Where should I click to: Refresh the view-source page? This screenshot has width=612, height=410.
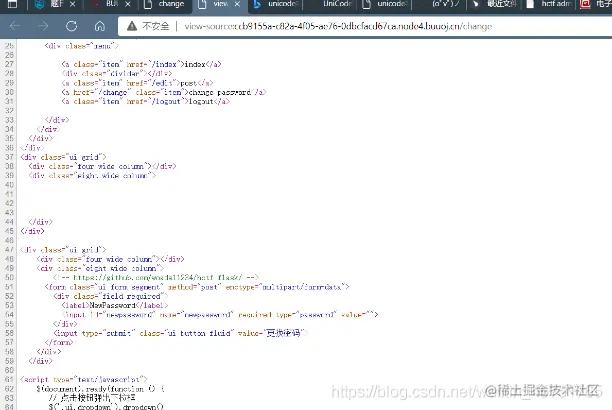(71, 26)
